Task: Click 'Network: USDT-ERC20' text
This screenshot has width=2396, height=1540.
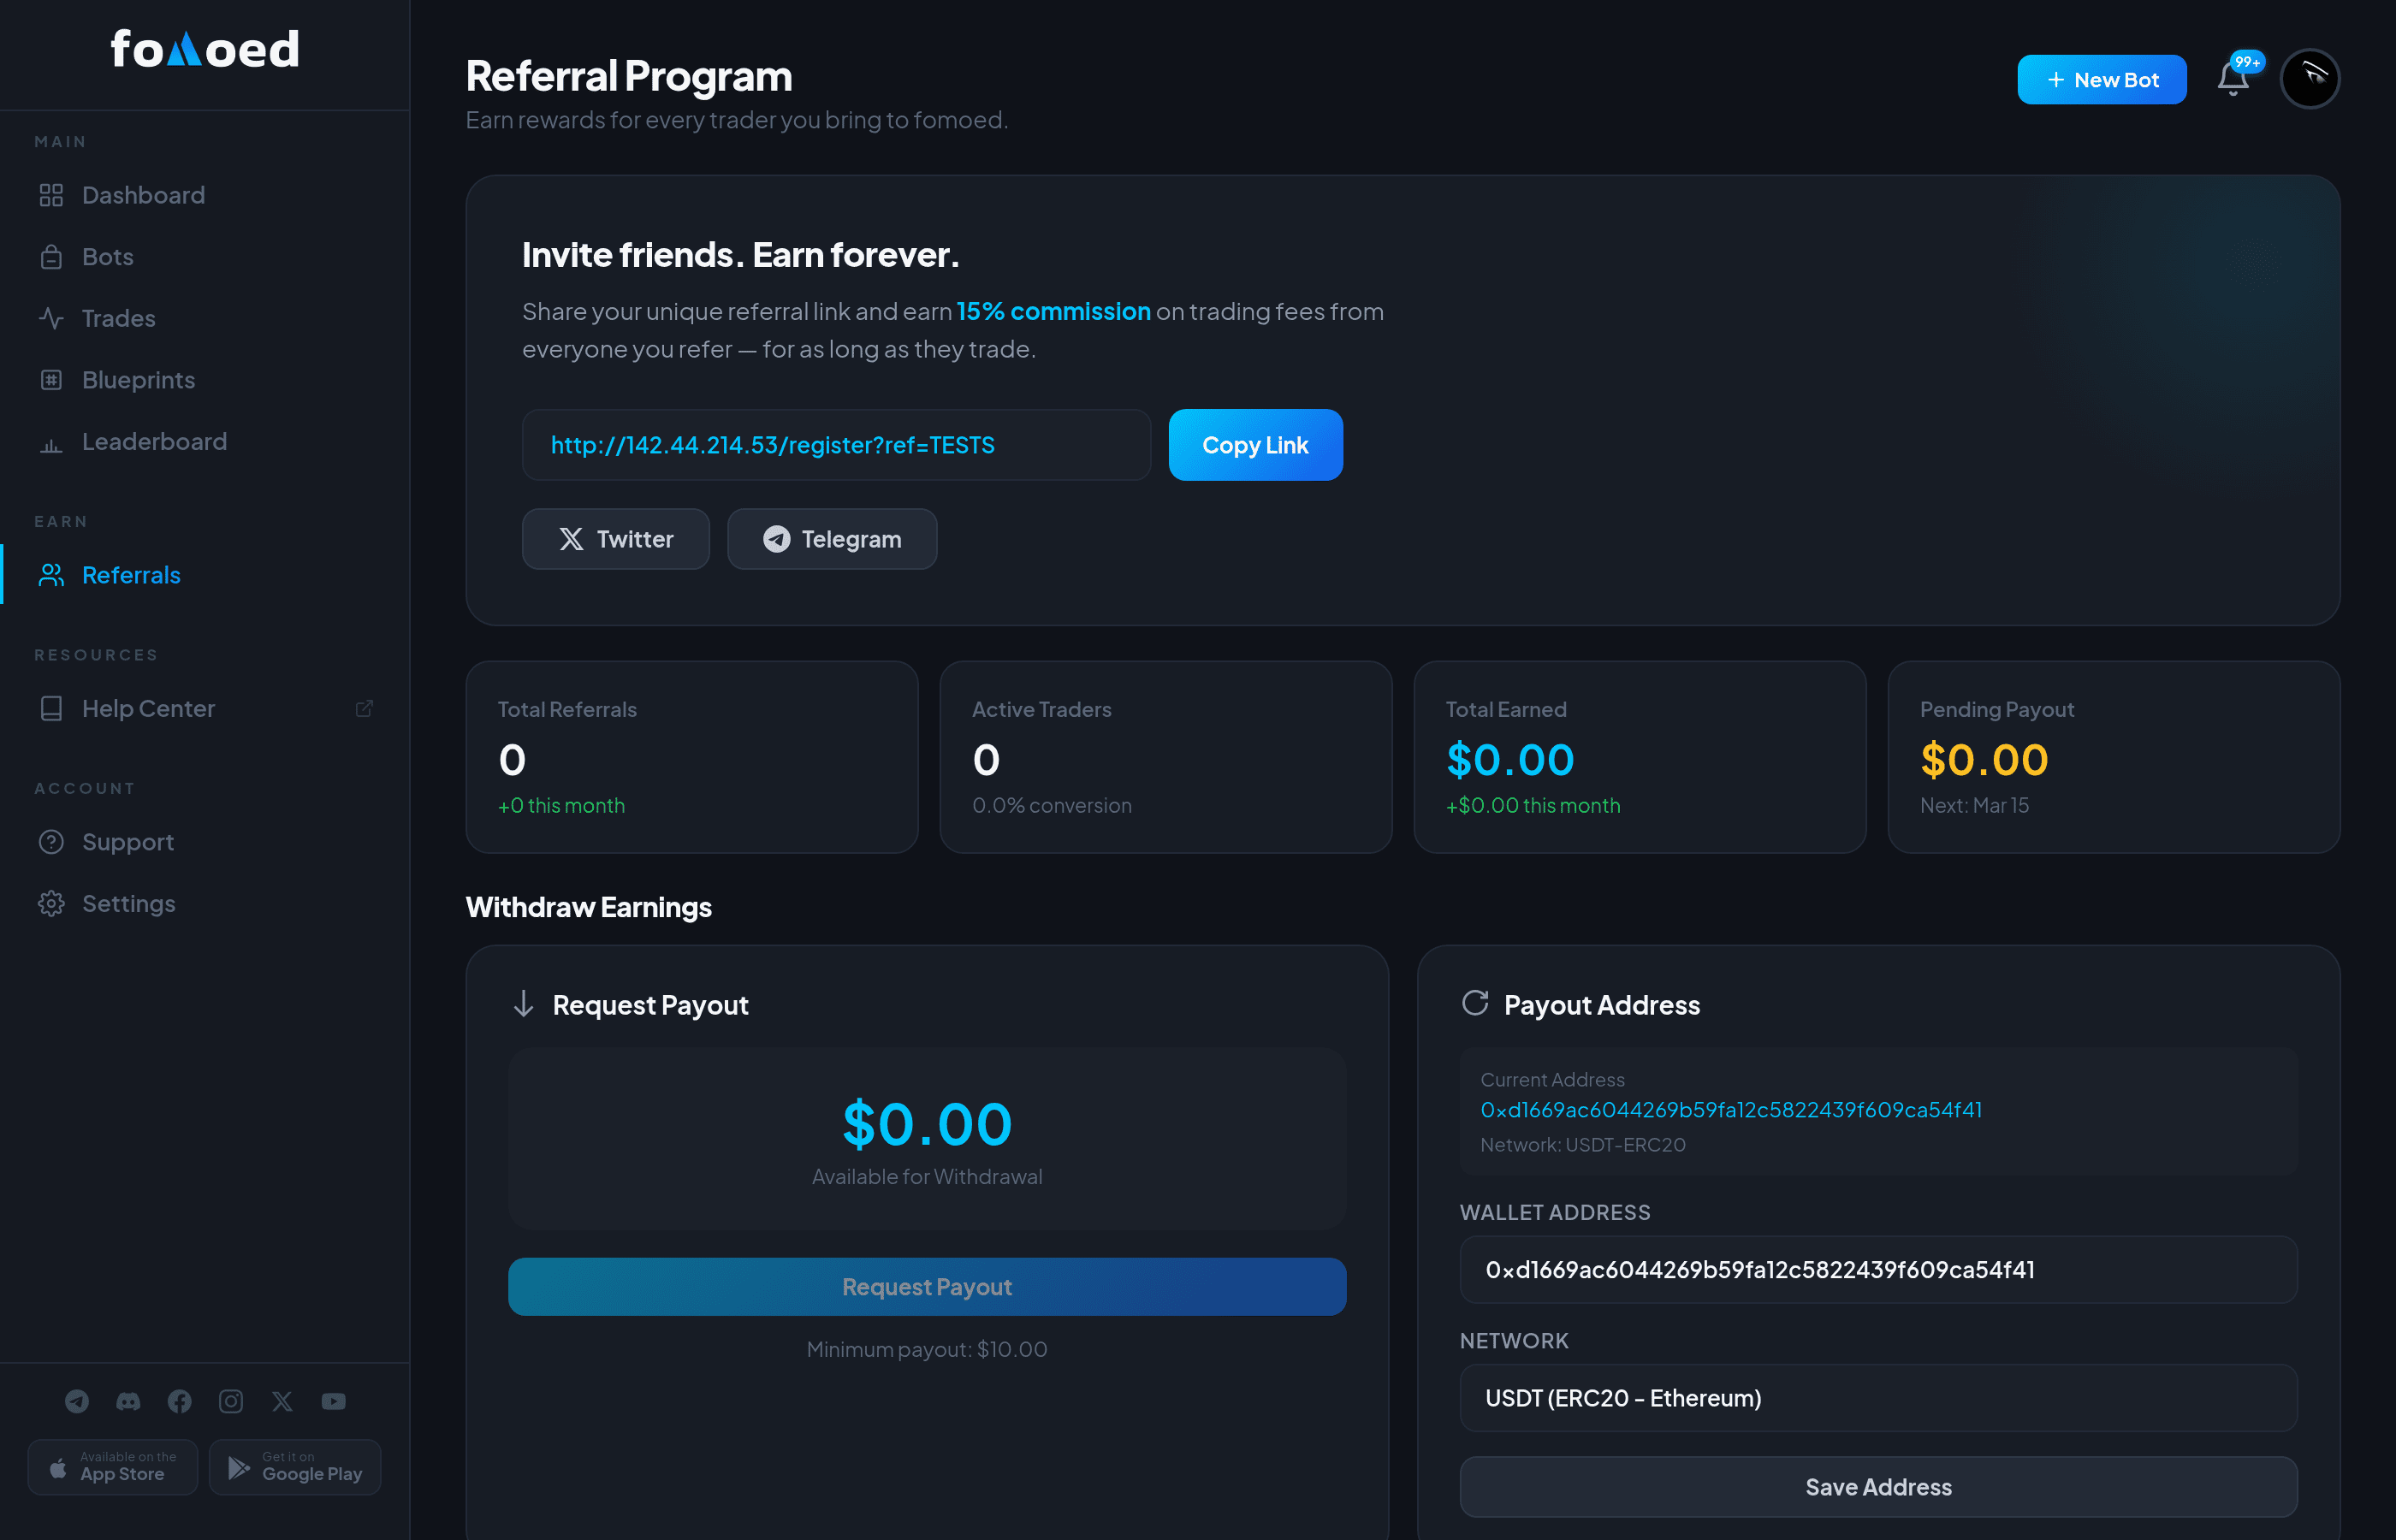Action: tap(1583, 1145)
